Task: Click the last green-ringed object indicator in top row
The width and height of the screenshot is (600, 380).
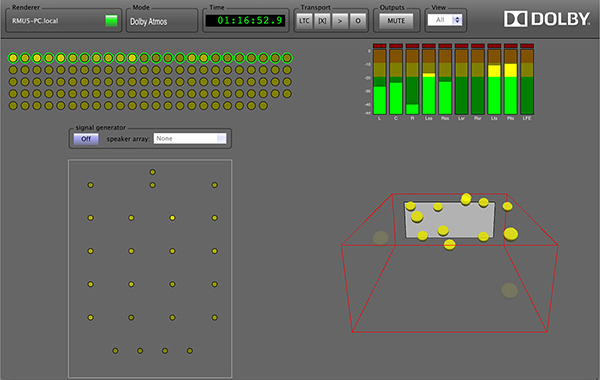Action: (x=287, y=58)
